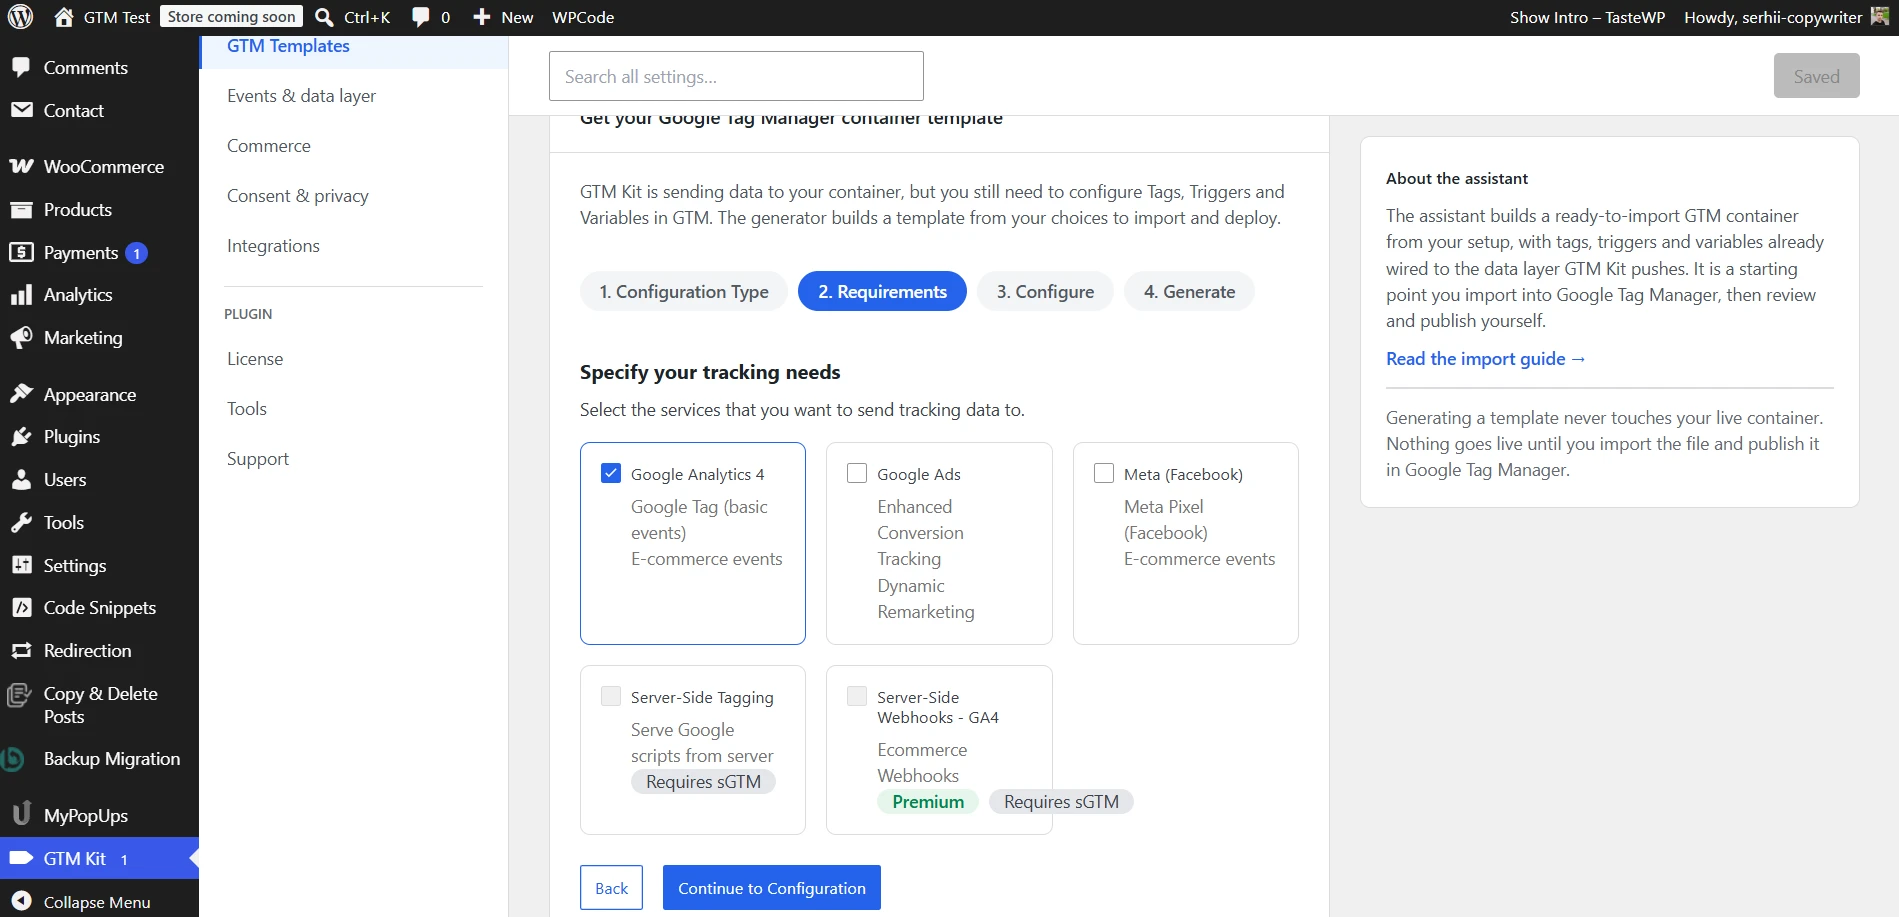This screenshot has height=917, width=1899.
Task: Click the Users person icon
Action: click(21, 480)
